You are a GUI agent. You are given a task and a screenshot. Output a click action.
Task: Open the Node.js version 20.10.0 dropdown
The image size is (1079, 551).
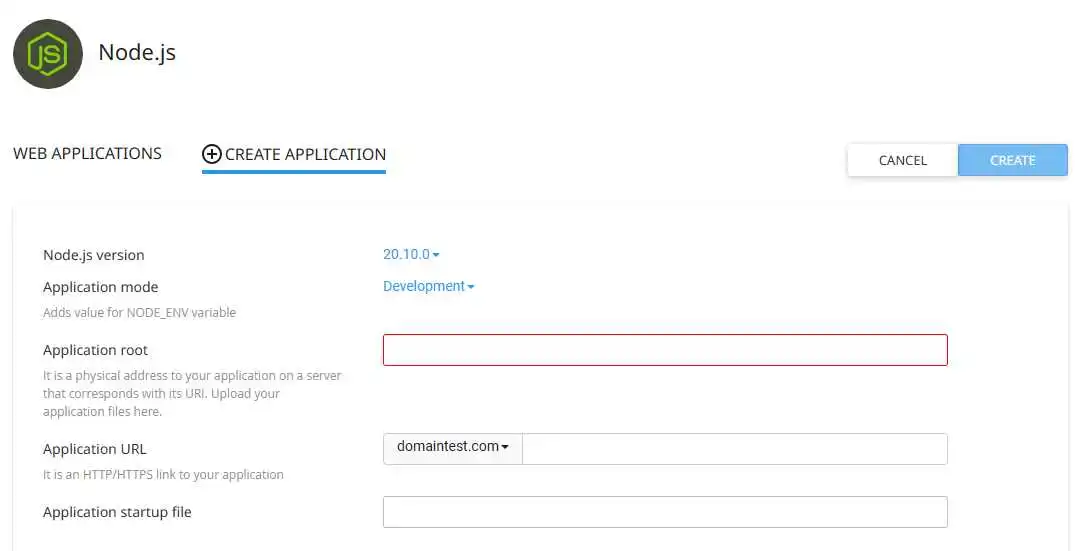point(411,255)
